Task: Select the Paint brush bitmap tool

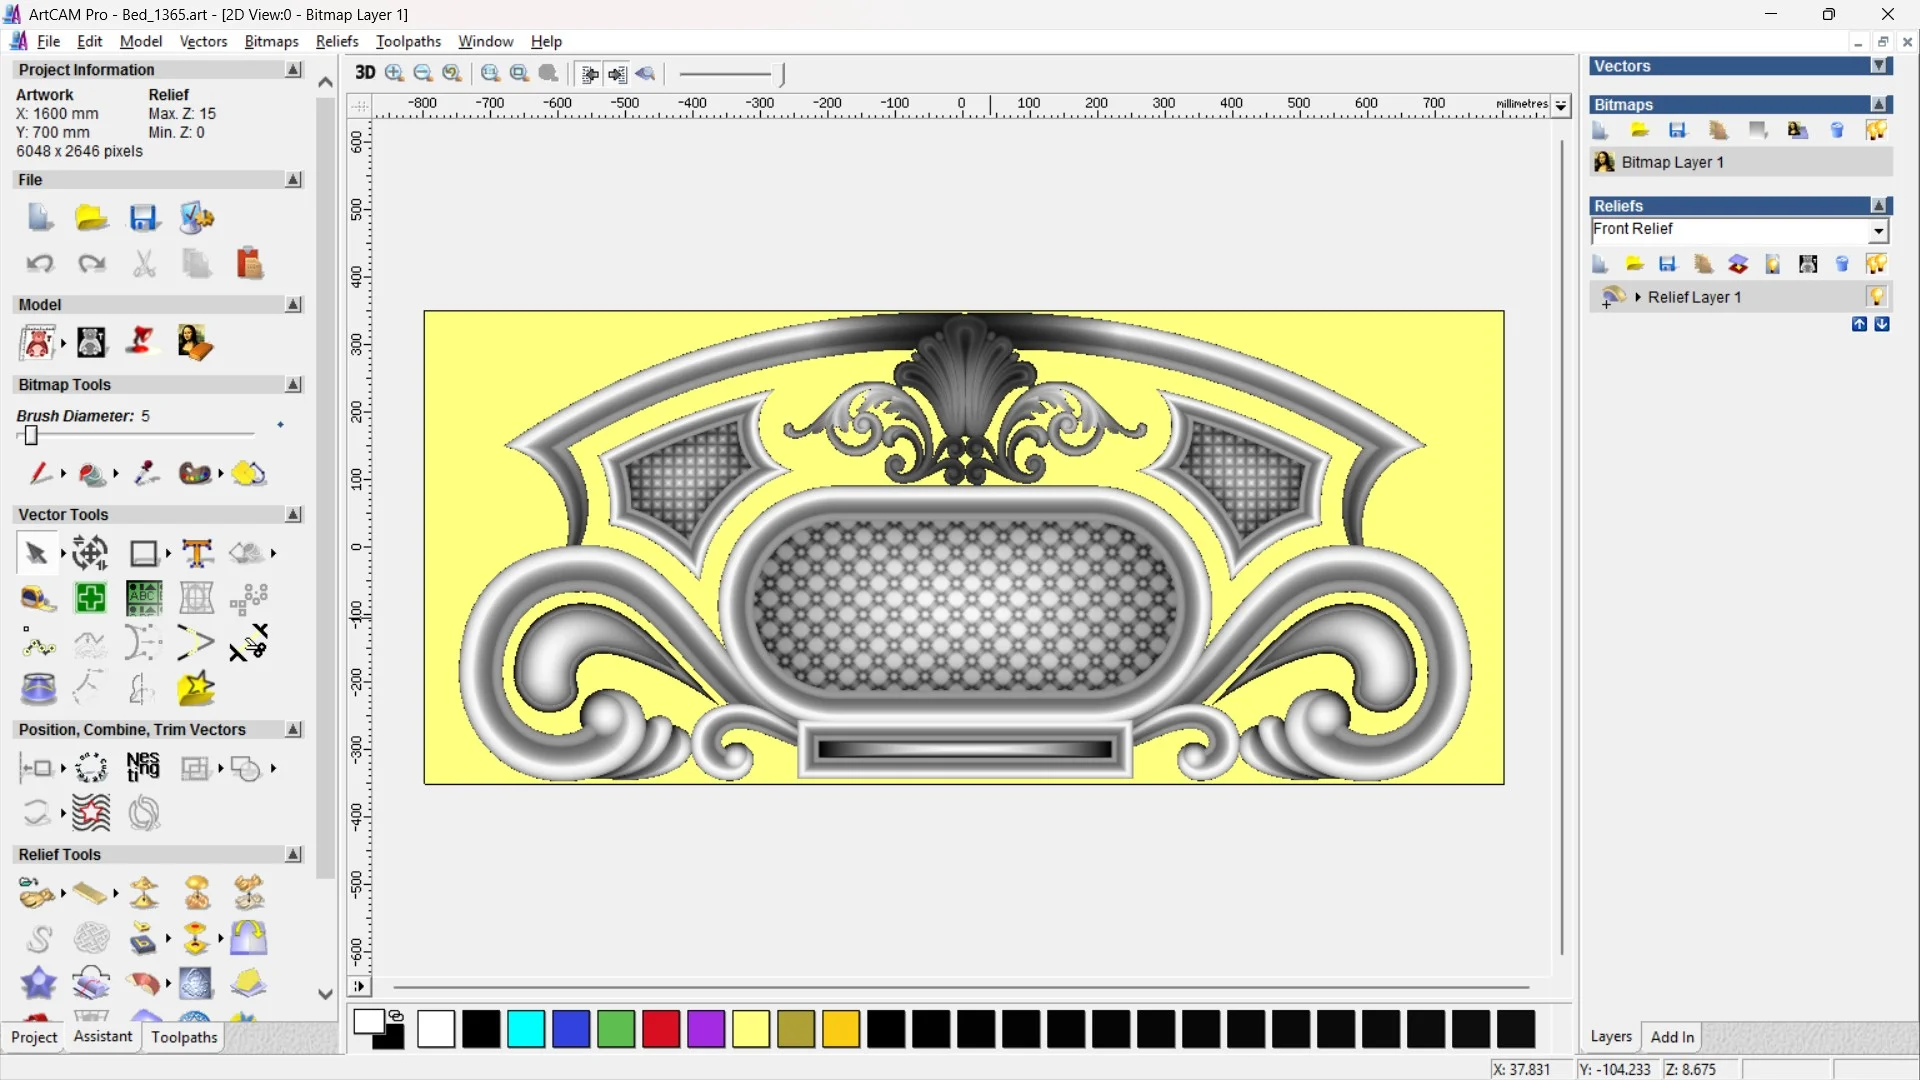Action: pos(40,473)
